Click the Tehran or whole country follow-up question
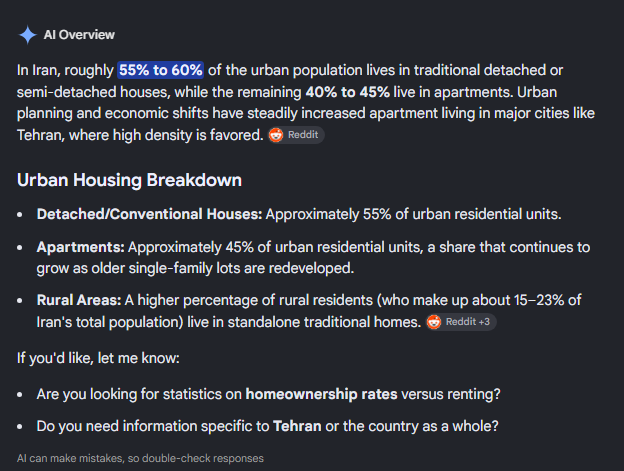Screen dimensions: 624x471 (x=267, y=426)
